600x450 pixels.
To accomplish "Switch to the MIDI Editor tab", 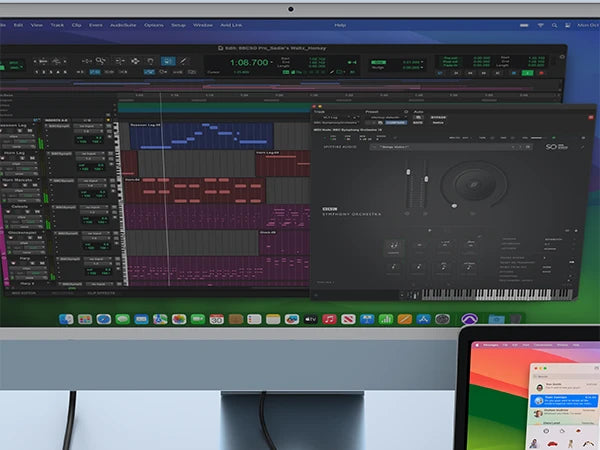I will click(24, 293).
